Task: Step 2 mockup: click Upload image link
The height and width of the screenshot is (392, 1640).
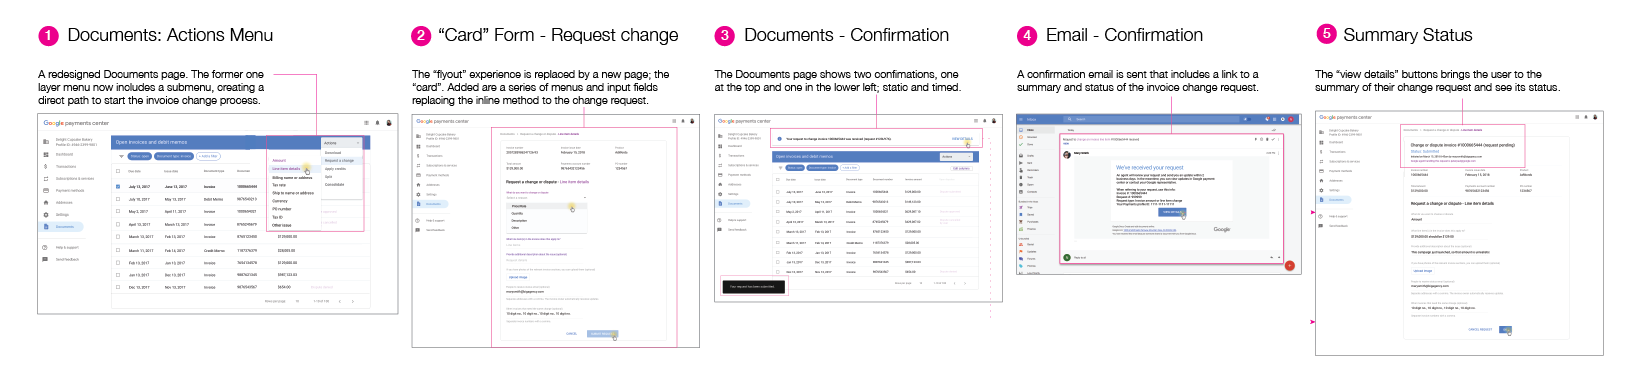Action: [x=518, y=276]
